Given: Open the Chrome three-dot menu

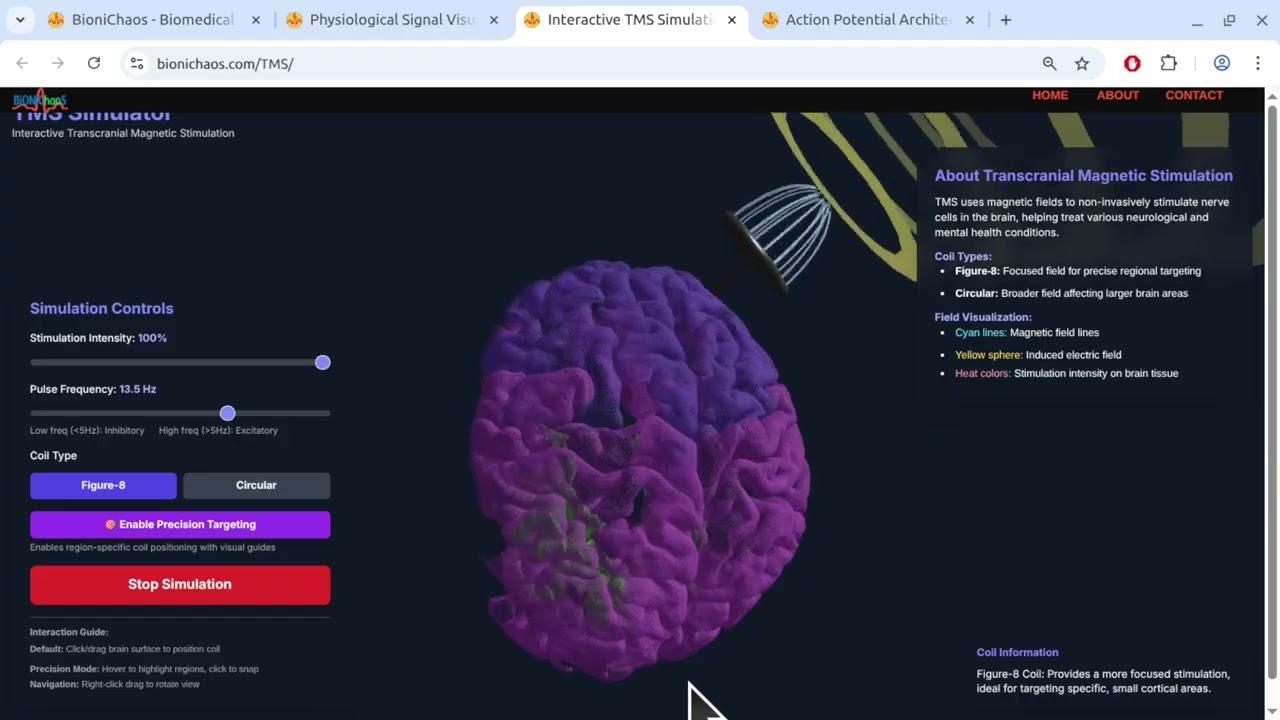Looking at the screenshot, I should click(1258, 63).
